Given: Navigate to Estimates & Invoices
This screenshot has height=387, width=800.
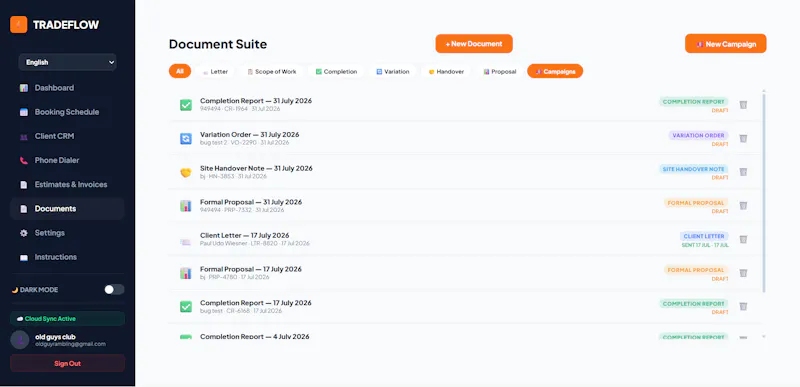Looking at the screenshot, I should 67,185.
